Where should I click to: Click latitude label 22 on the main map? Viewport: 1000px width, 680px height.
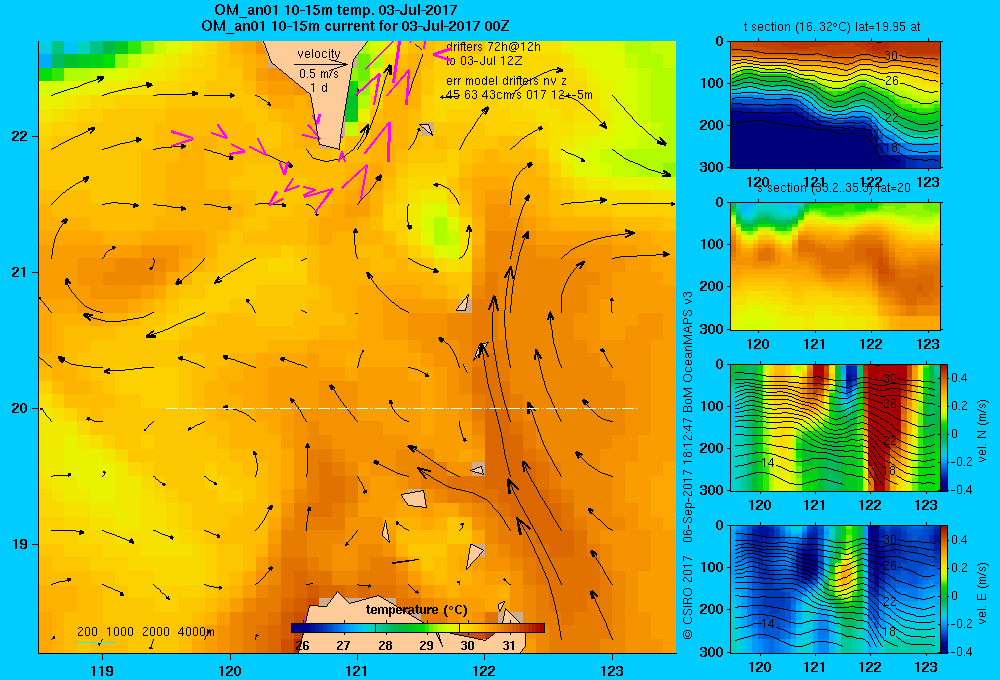pyautogui.click(x=20, y=136)
